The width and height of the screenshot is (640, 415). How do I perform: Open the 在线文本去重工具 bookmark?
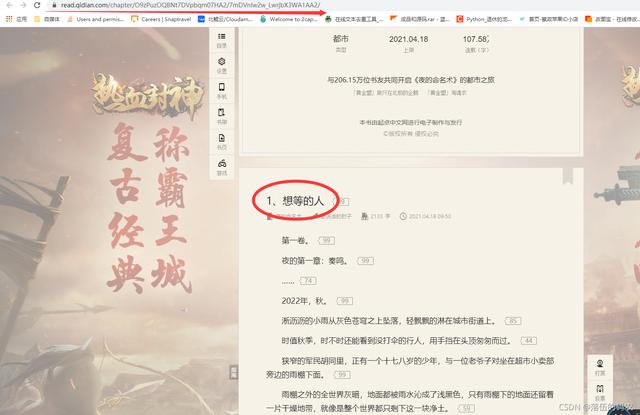[354, 19]
